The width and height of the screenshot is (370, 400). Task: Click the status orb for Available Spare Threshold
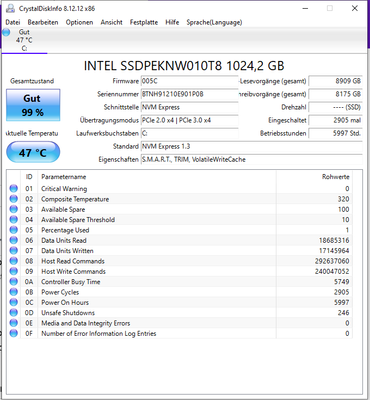14,220
